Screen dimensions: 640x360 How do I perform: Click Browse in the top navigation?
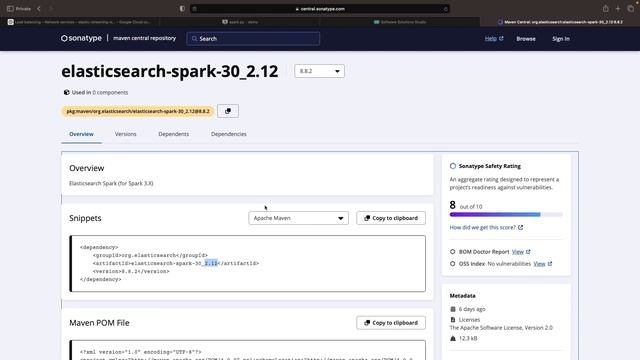pyautogui.click(x=526, y=39)
